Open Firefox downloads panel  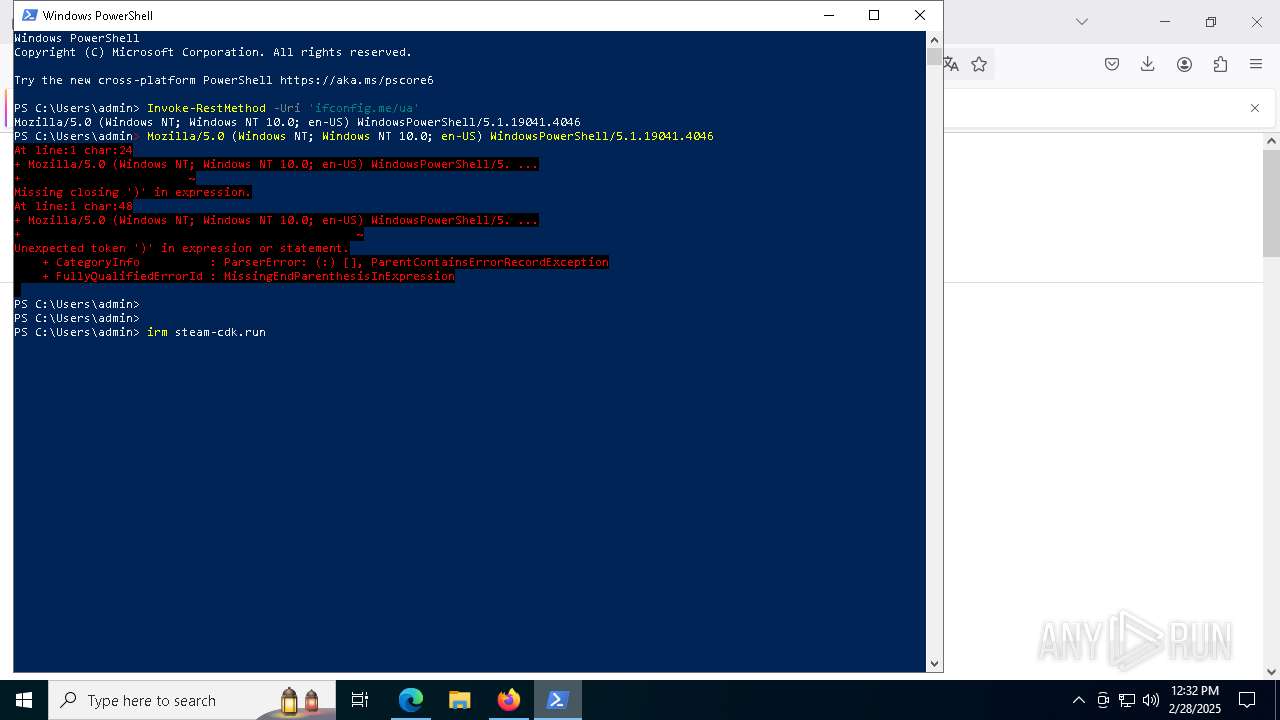tap(1148, 64)
